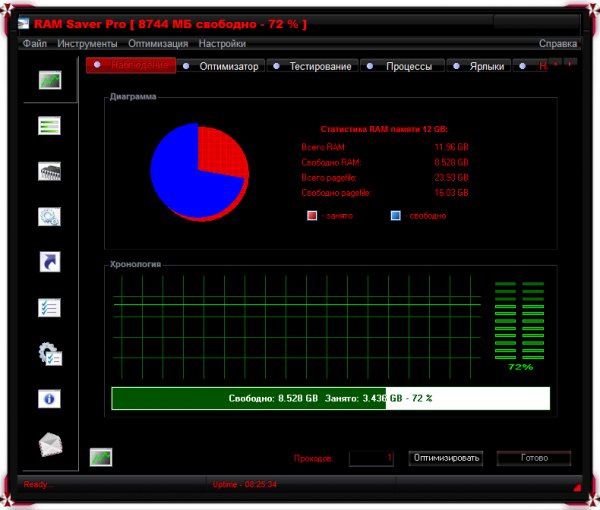Click the red resize grip in status bar

point(577,487)
